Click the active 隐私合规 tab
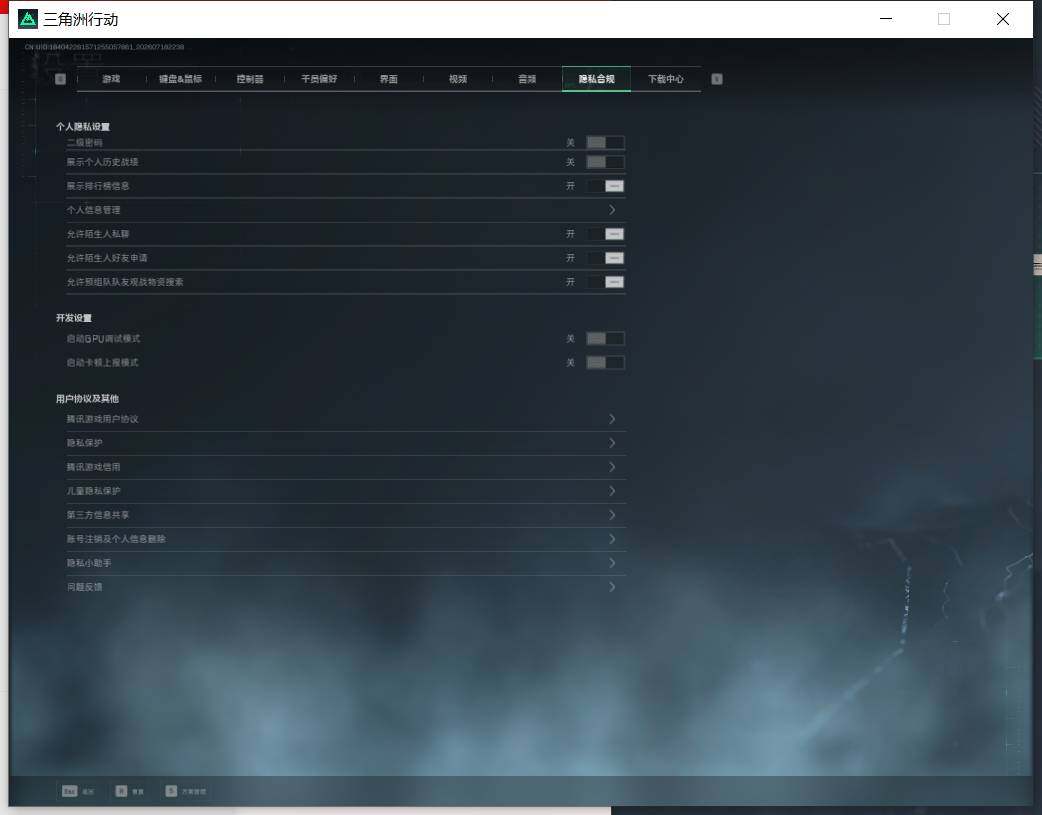 coord(596,79)
